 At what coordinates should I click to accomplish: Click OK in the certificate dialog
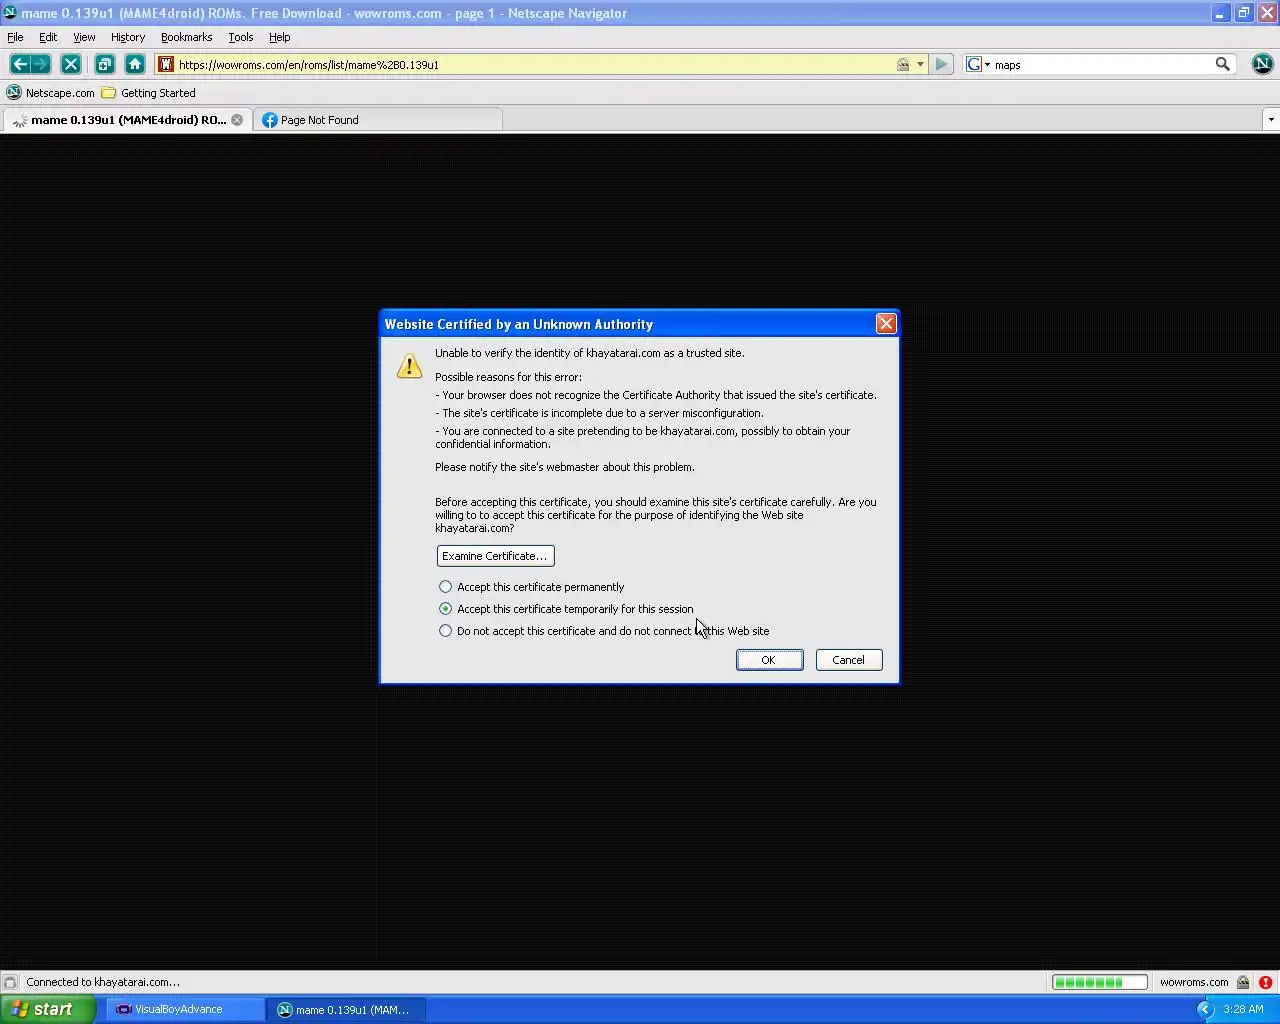[769, 660]
